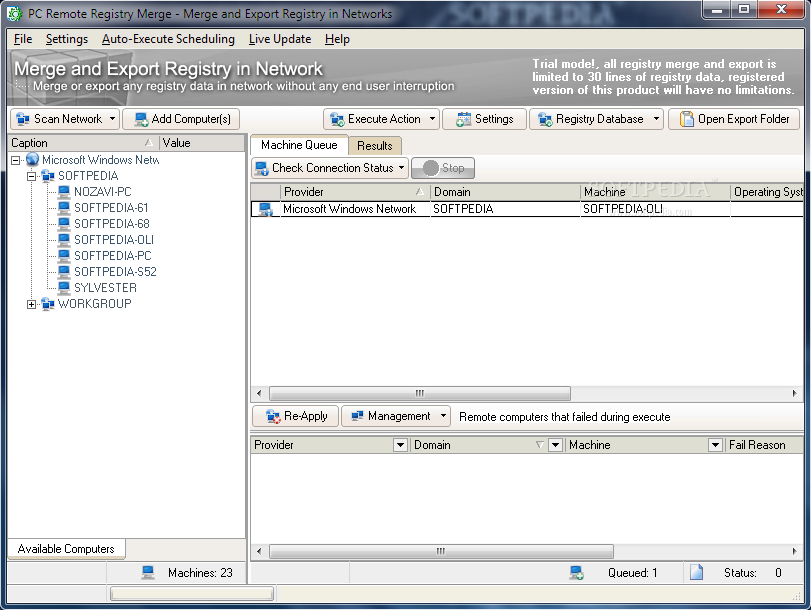
Task: Click the Scan Network computer icon
Action: 23,119
